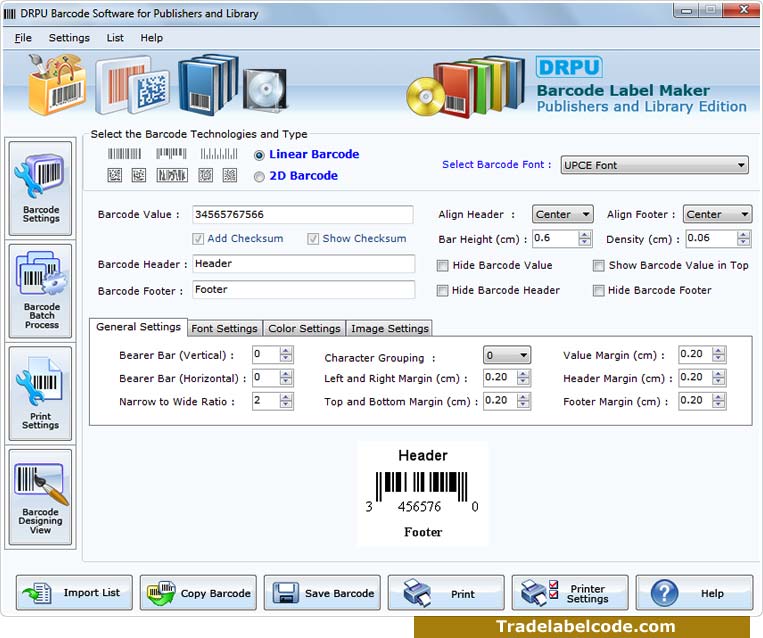Open the Help menu
The width and height of the screenshot is (763, 638).
tap(151, 37)
